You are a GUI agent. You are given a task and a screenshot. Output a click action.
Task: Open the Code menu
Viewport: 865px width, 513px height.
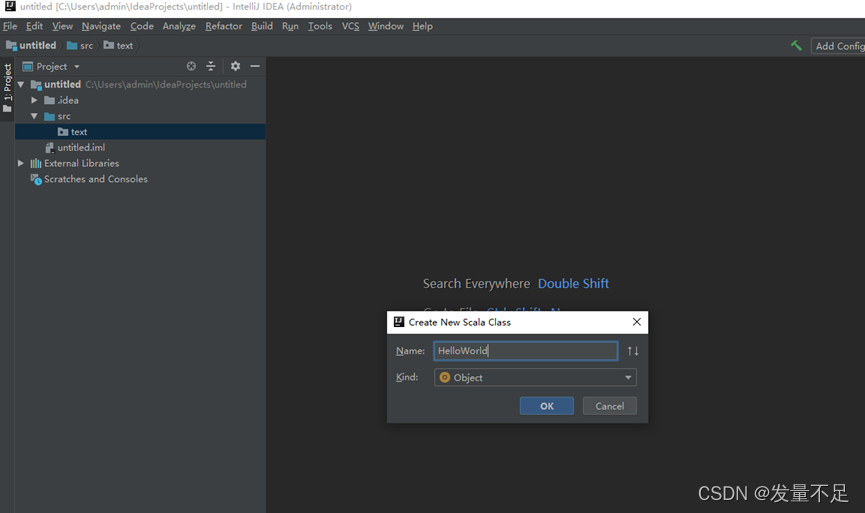[x=142, y=26]
